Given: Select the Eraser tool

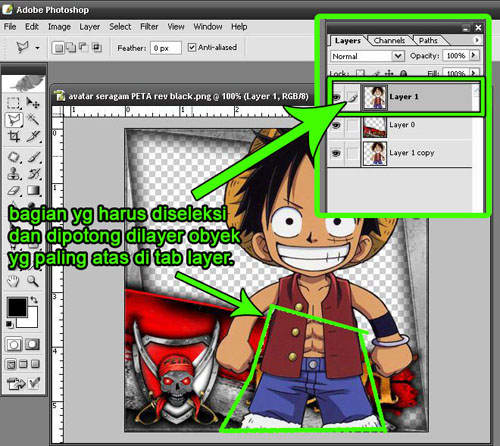Looking at the screenshot, I should click(x=14, y=191).
